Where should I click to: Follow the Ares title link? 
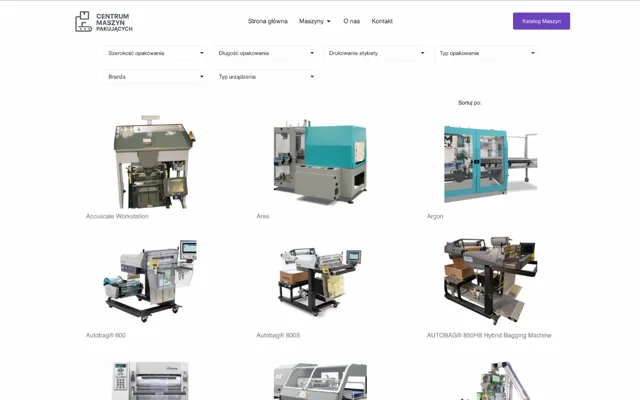[x=262, y=216]
